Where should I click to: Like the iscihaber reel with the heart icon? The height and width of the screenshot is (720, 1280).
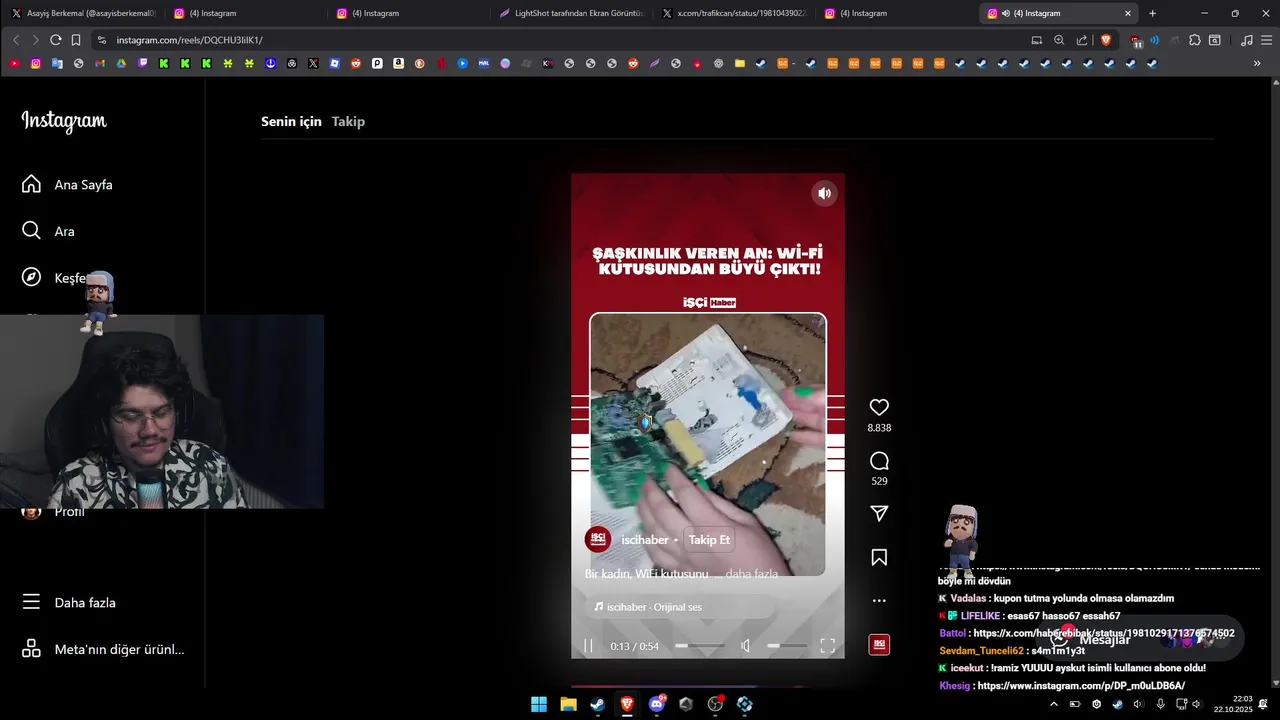click(x=879, y=407)
